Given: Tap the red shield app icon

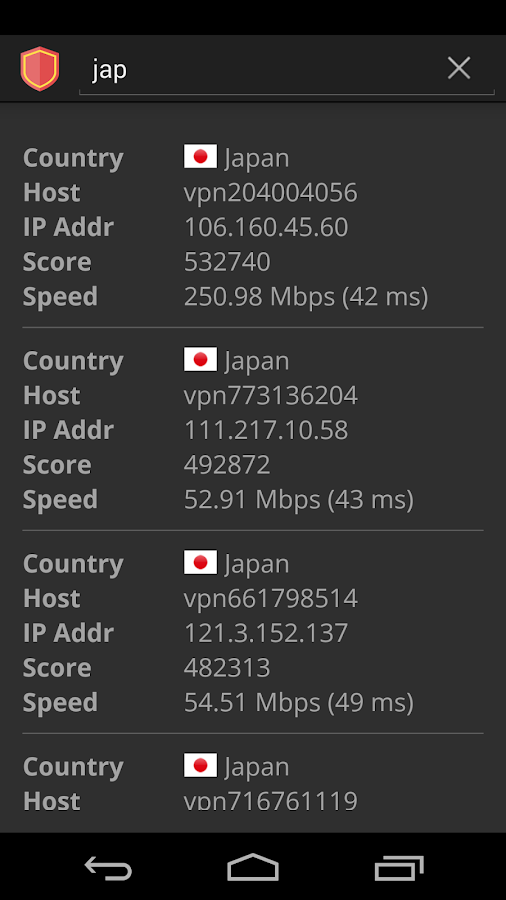Looking at the screenshot, I should [40, 69].
